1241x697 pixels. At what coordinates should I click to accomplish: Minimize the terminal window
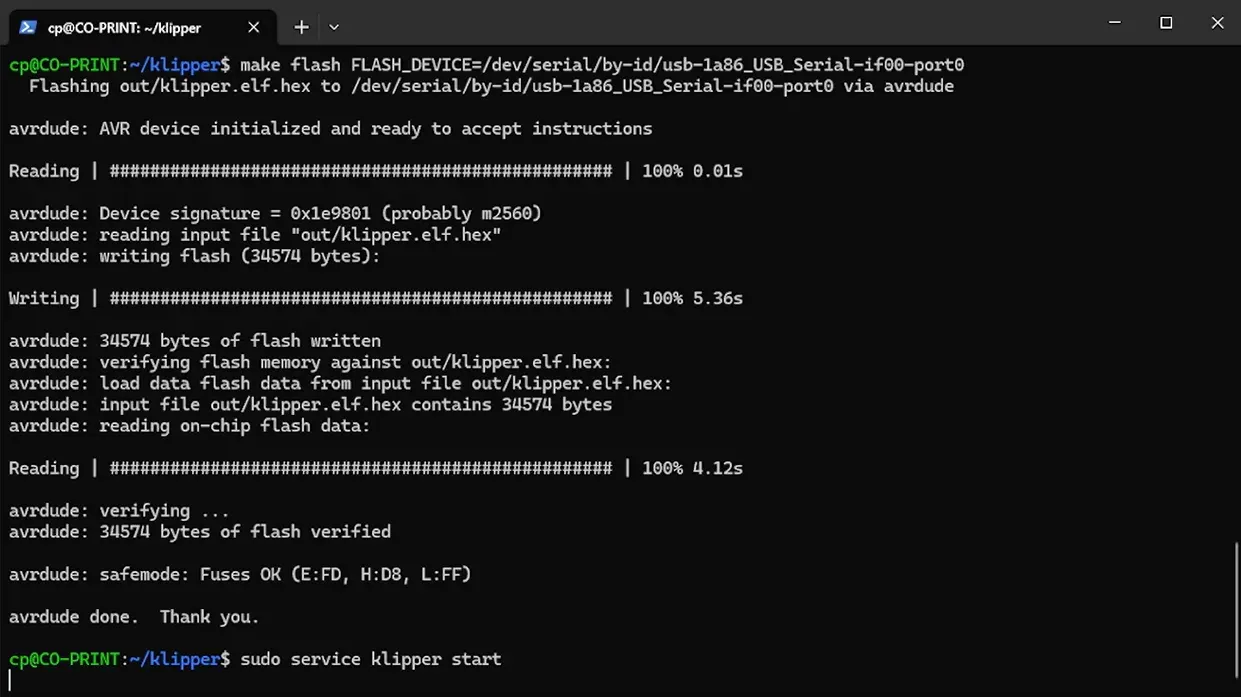coord(1114,23)
